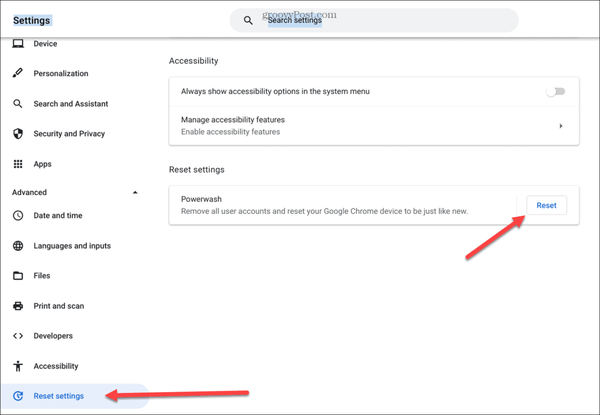This screenshot has width=600, height=415.
Task: Click the Languages and inputs globe icon
Action: [18, 246]
